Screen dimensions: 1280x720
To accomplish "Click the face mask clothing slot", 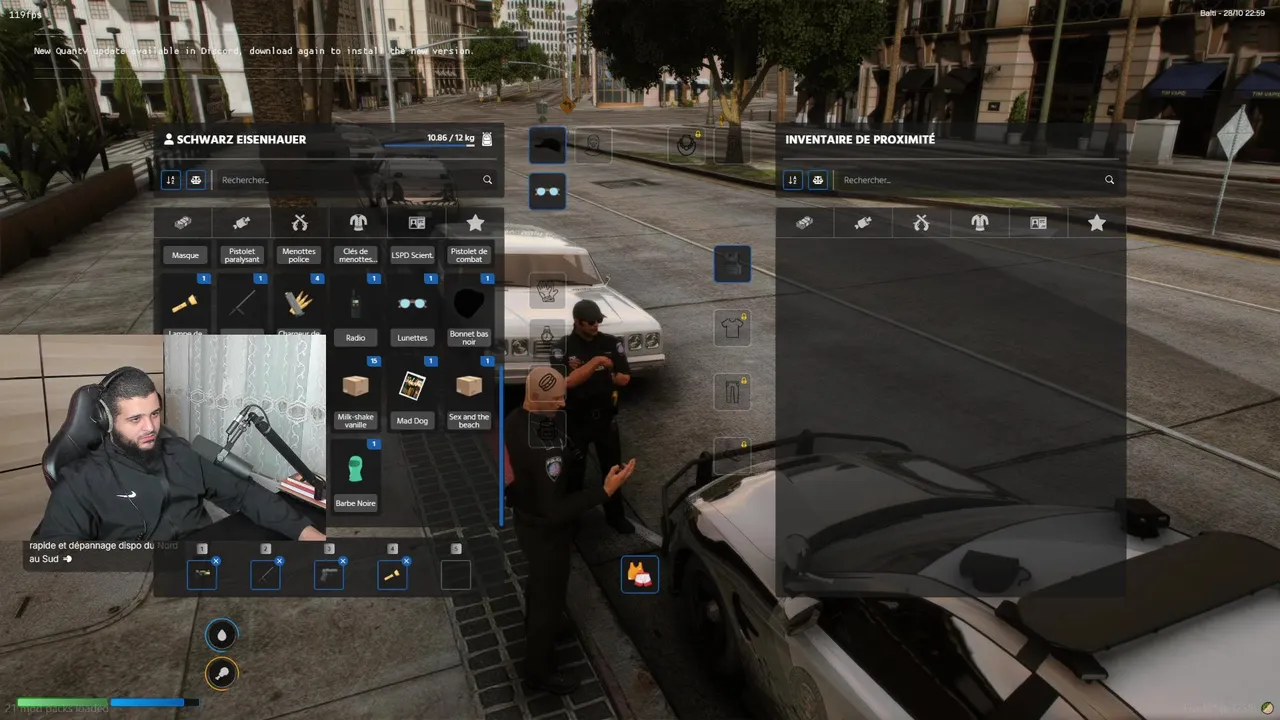I will (x=593, y=145).
